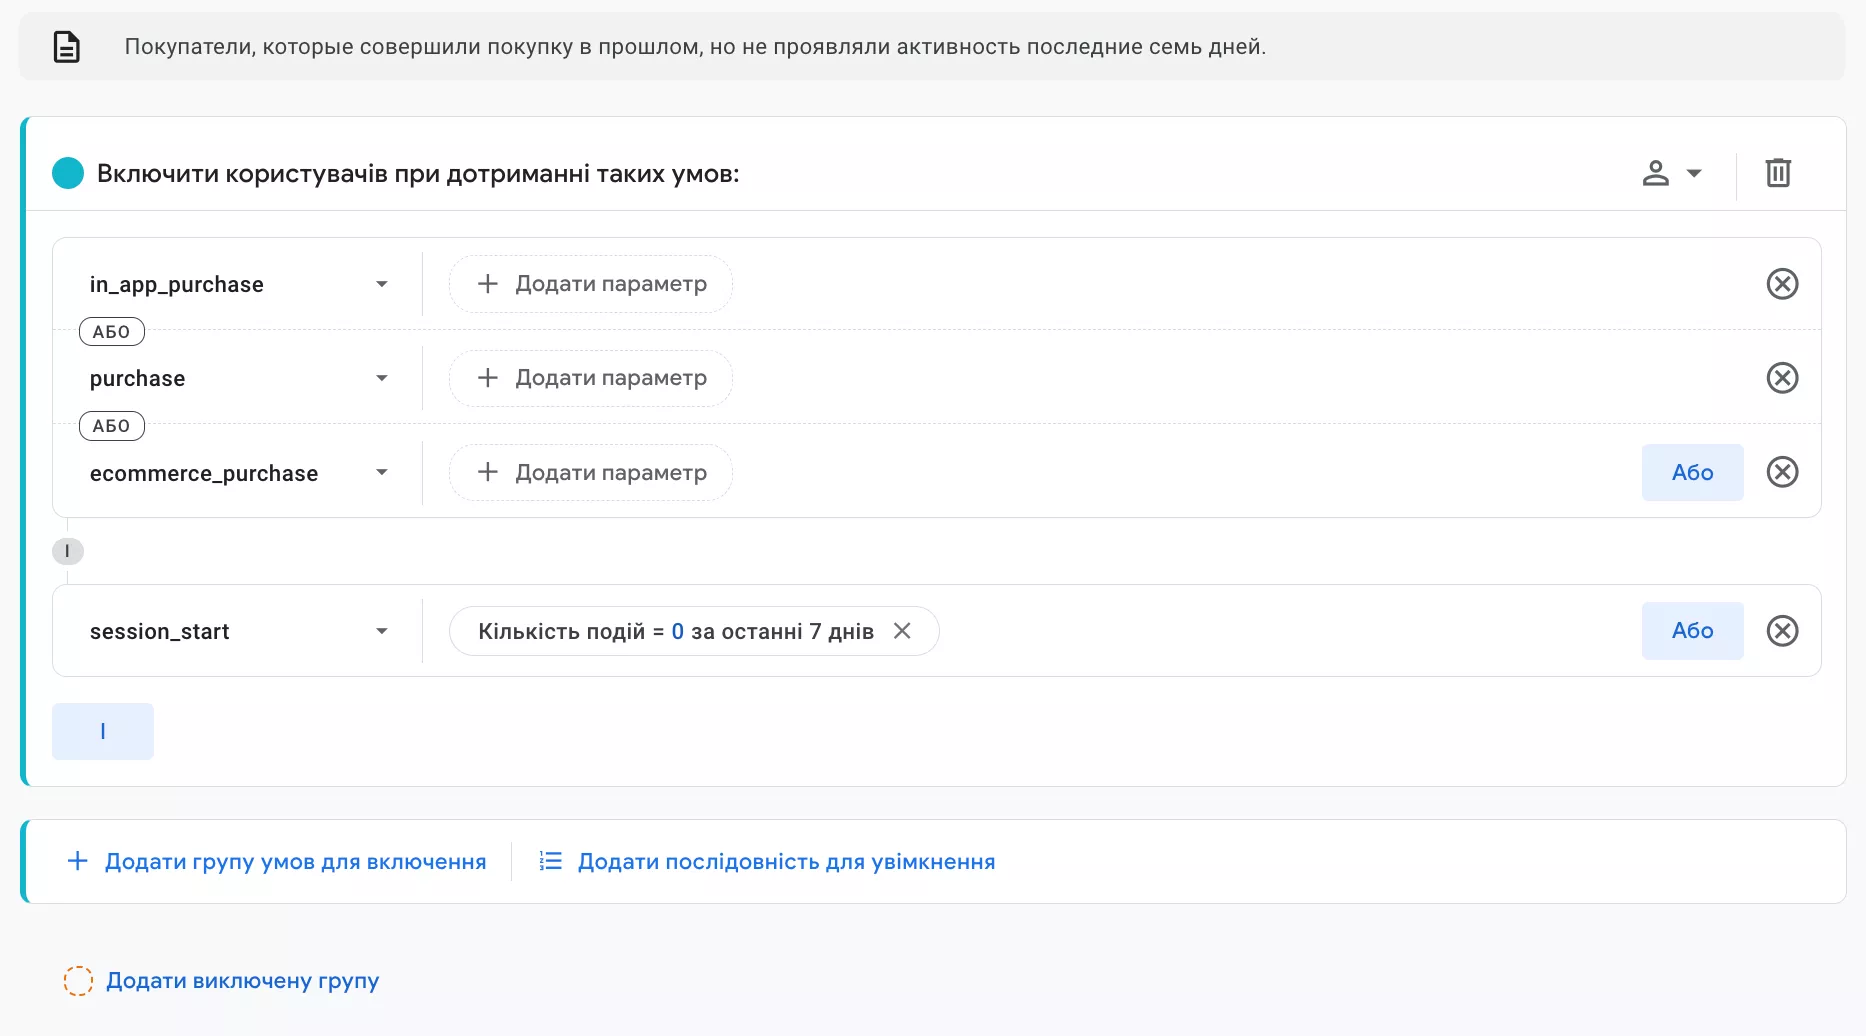Remove the ecommerce_purchase event with its X icon
Viewport: 1866px width, 1036px height.
tap(1782, 472)
